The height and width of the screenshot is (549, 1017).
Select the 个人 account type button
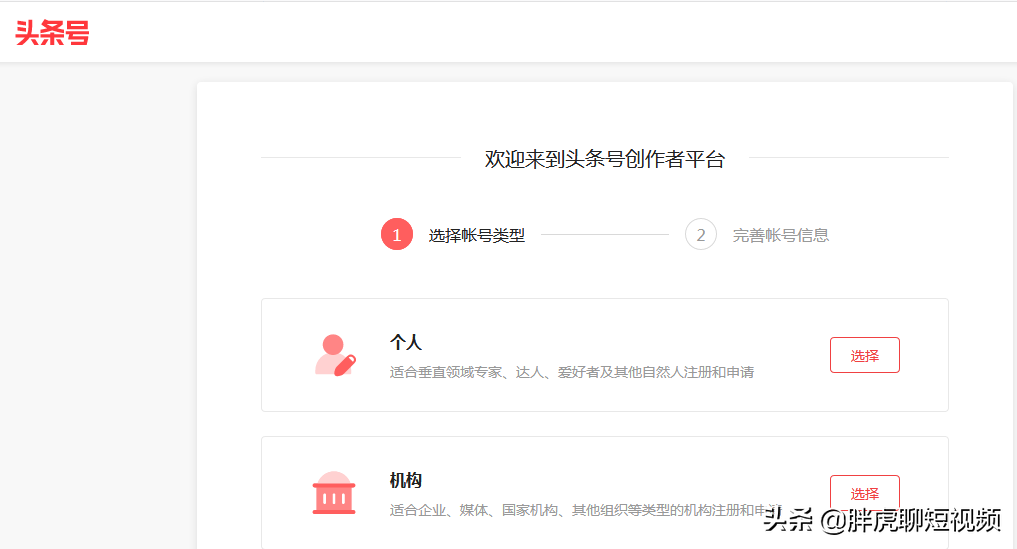(x=865, y=355)
